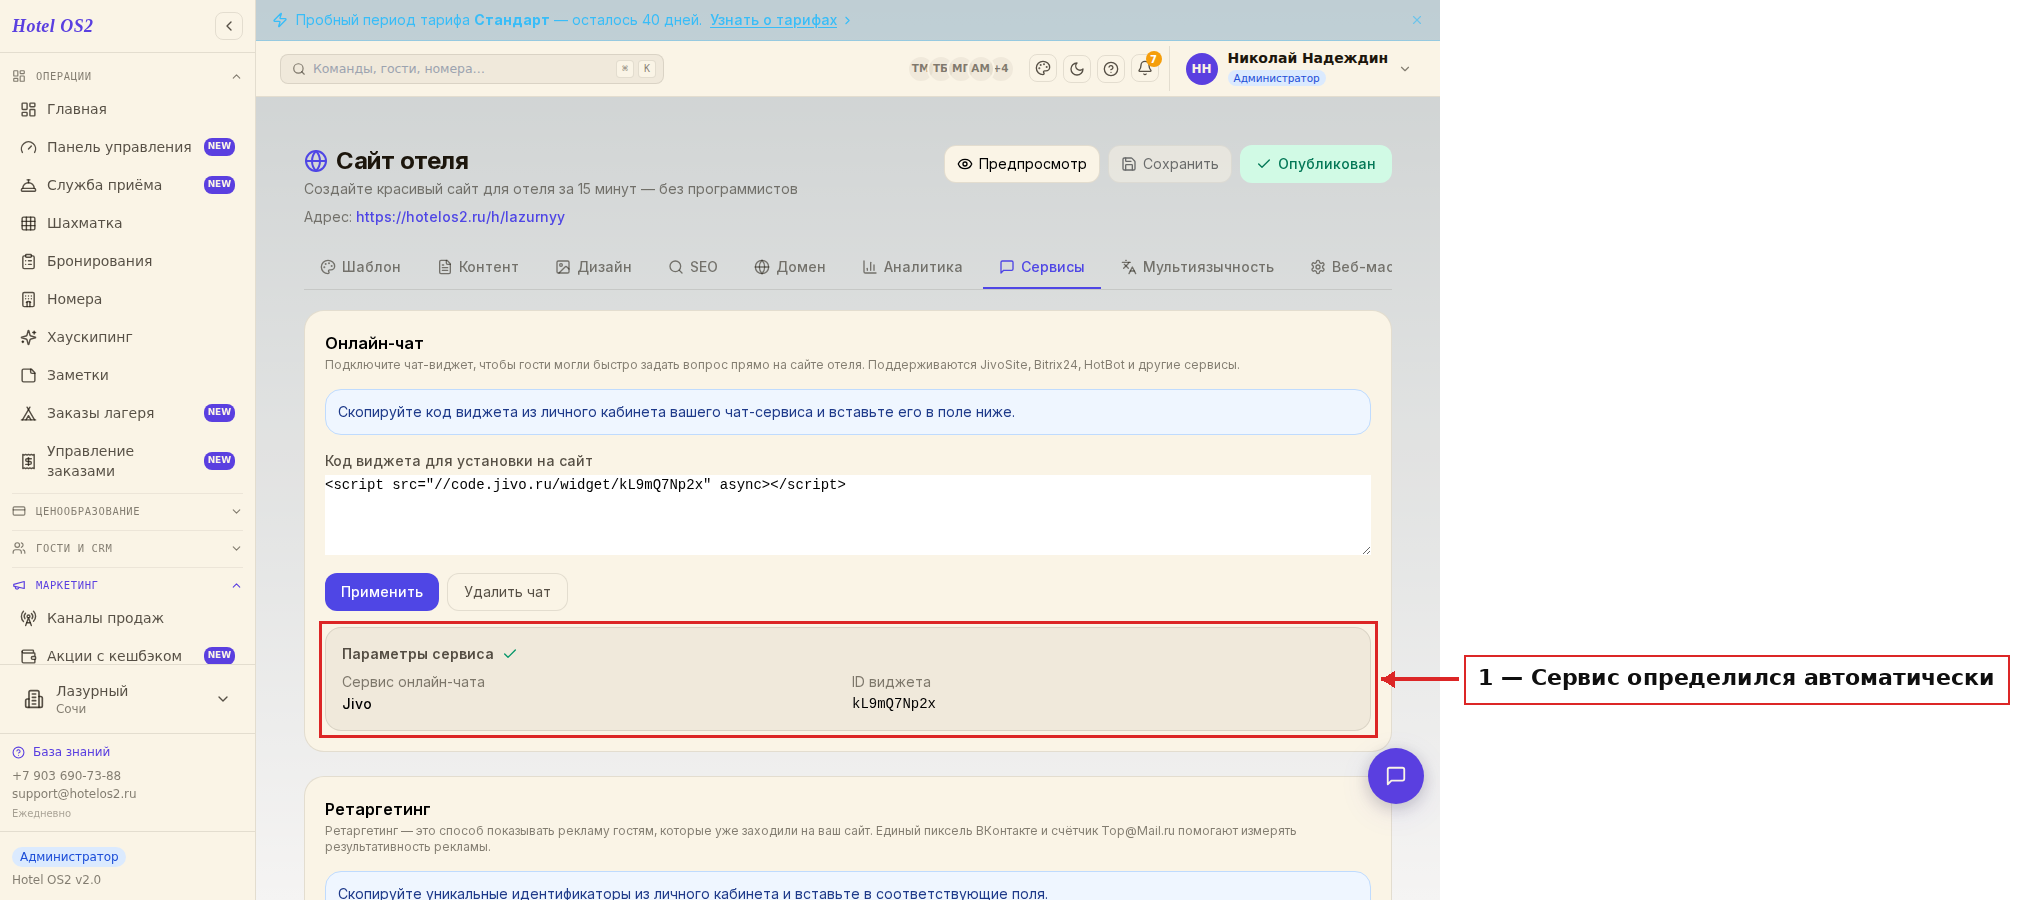Collapse the sidebar with arrow button
Viewport: 2033px width, 900px height.
click(229, 26)
